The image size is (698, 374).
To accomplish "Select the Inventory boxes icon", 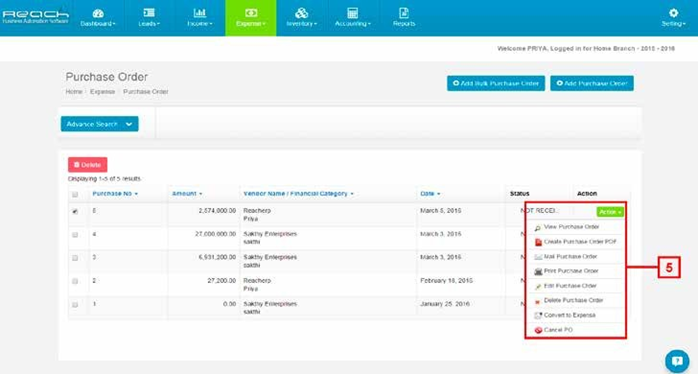I will point(301,13).
